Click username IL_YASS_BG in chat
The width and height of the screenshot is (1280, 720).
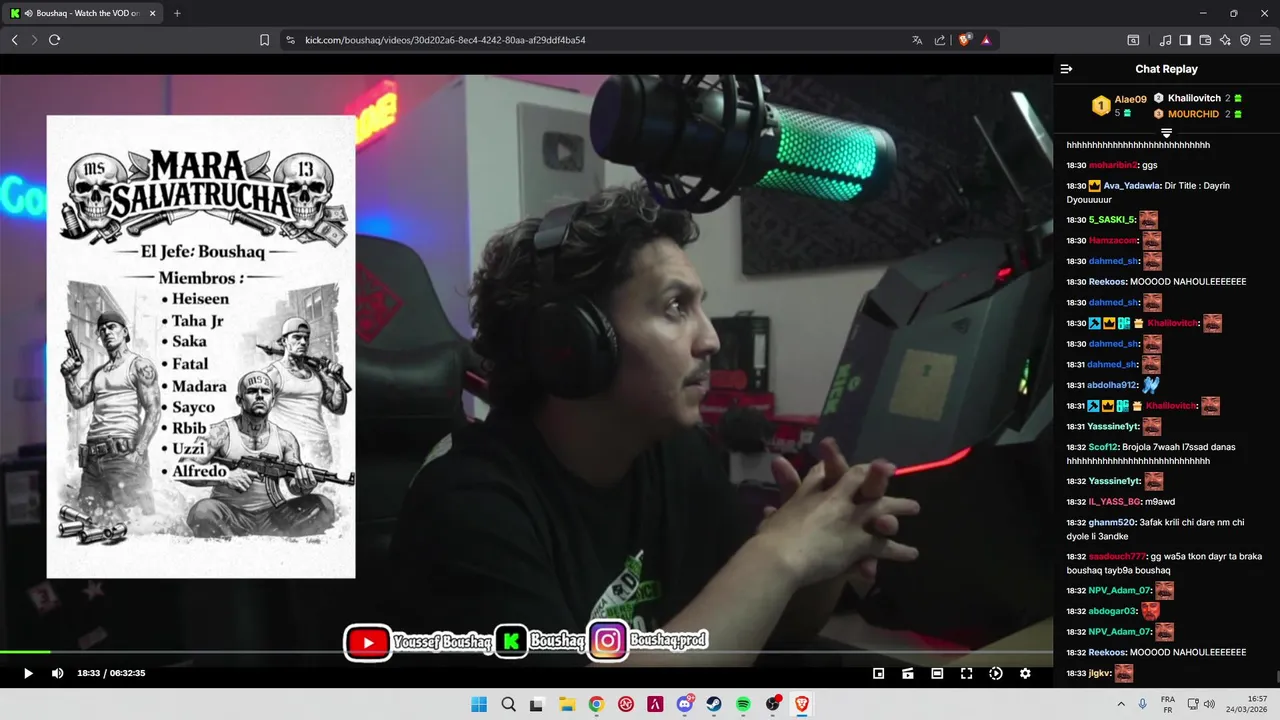[x=1115, y=502]
